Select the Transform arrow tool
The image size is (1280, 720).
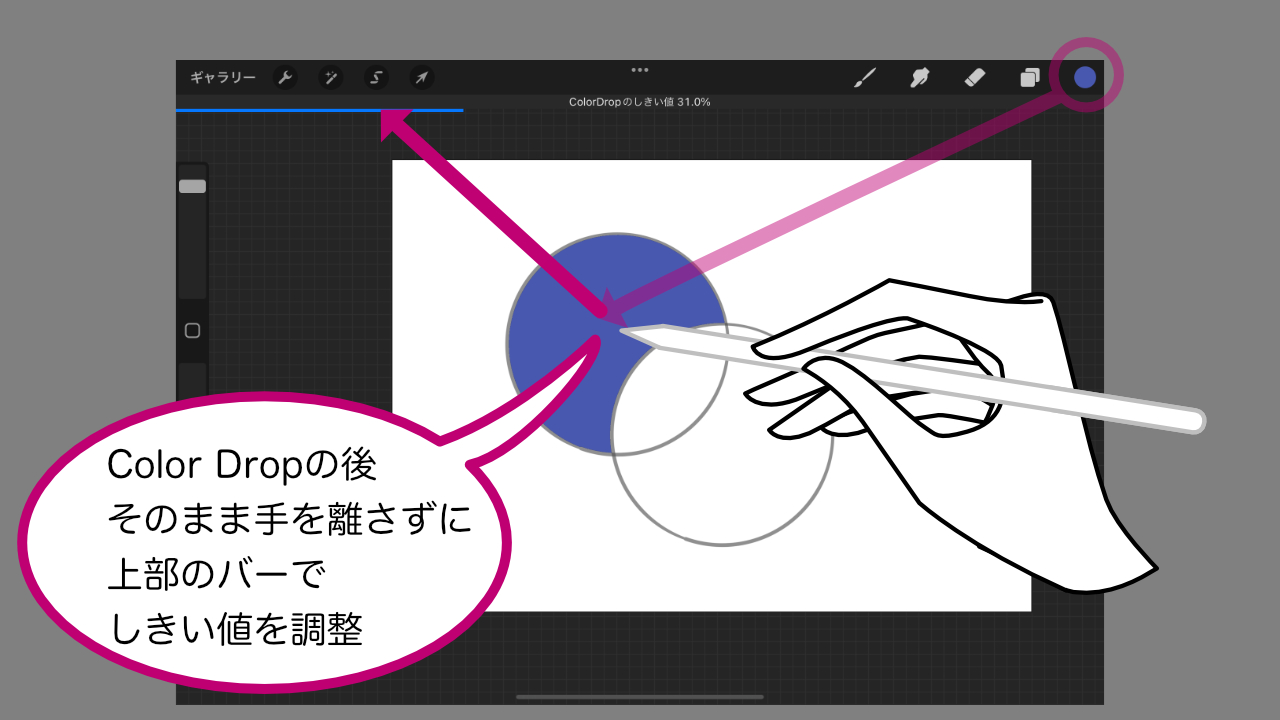click(x=422, y=78)
